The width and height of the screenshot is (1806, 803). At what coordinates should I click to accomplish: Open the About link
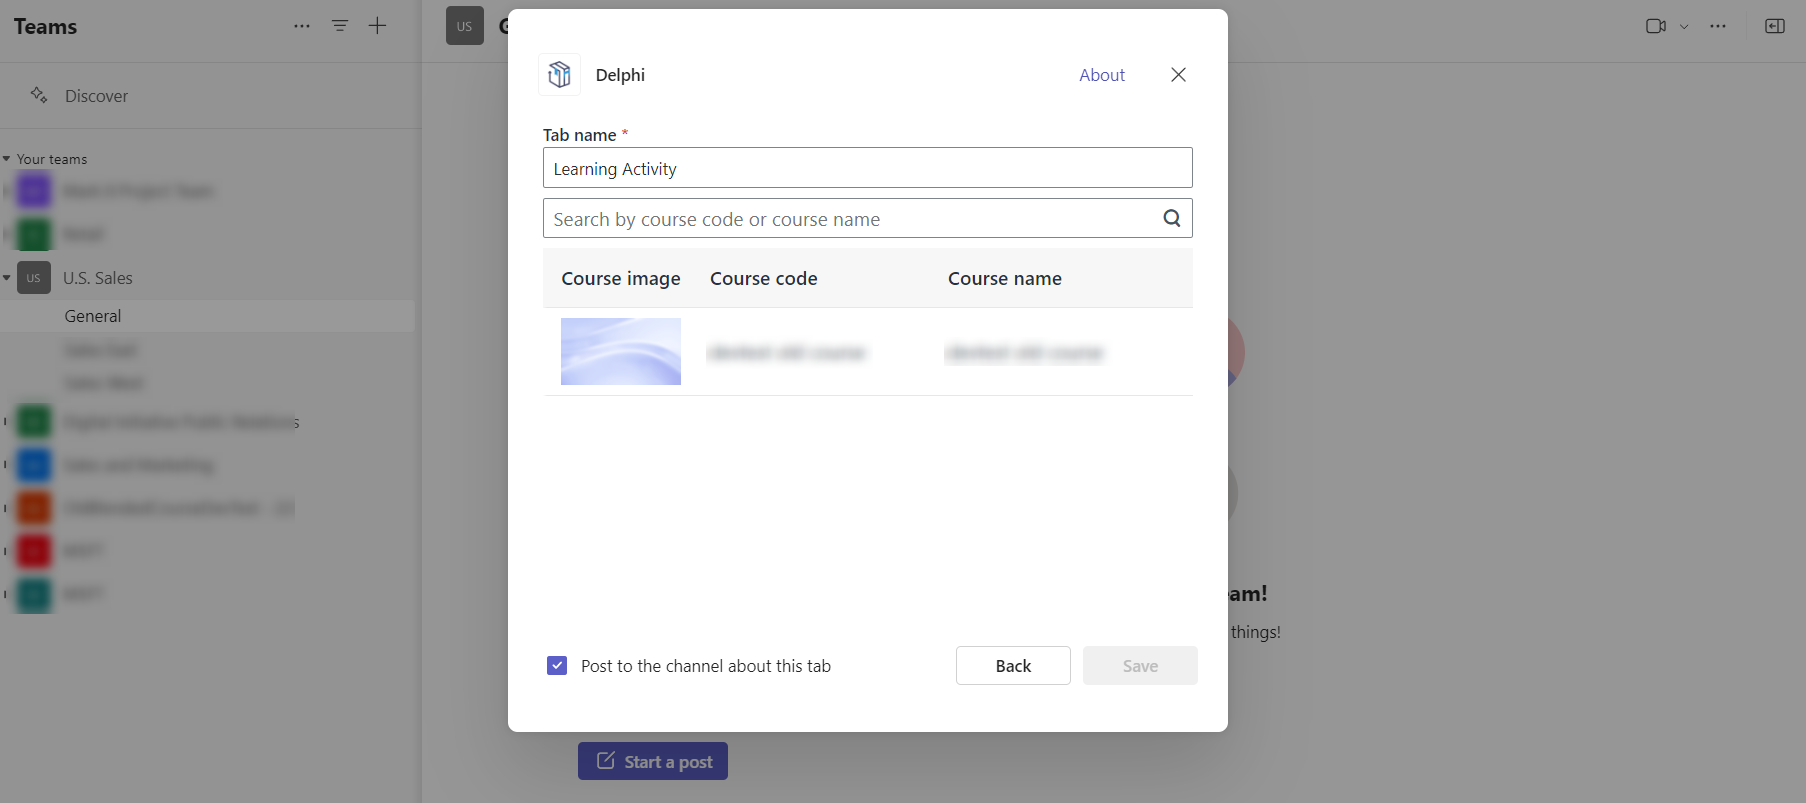pyautogui.click(x=1101, y=75)
